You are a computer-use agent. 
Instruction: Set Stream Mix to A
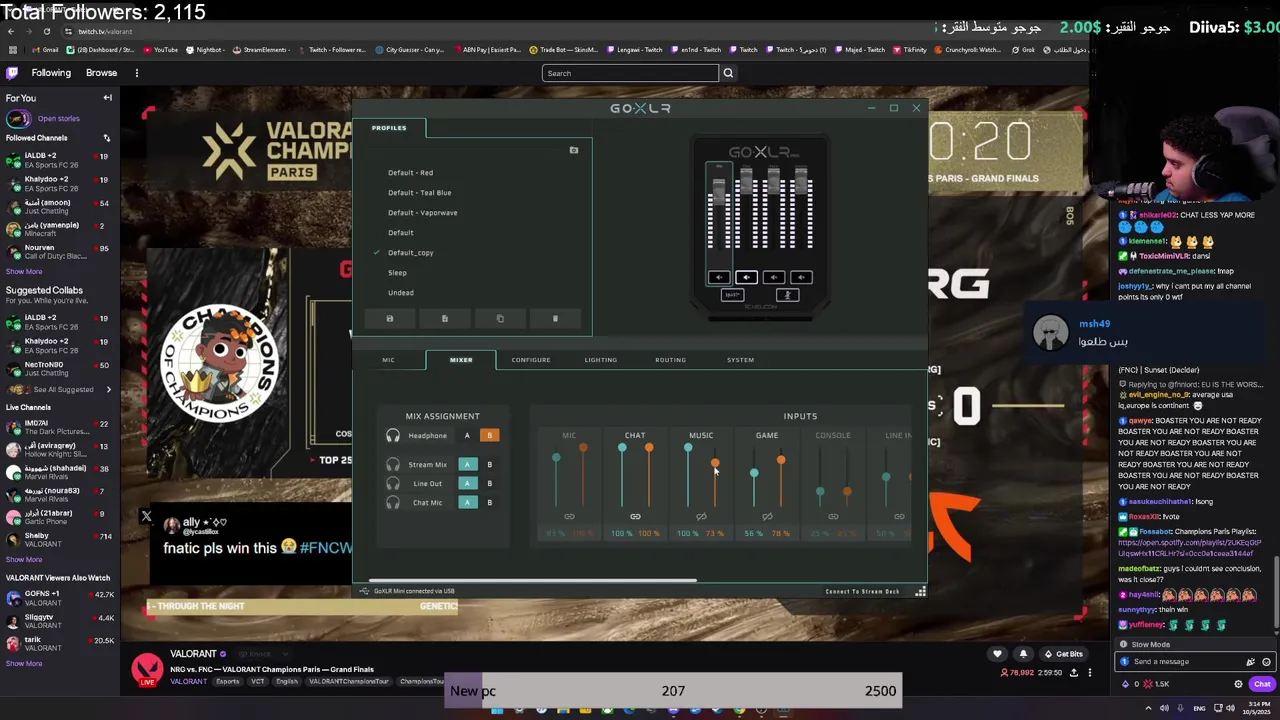point(467,465)
